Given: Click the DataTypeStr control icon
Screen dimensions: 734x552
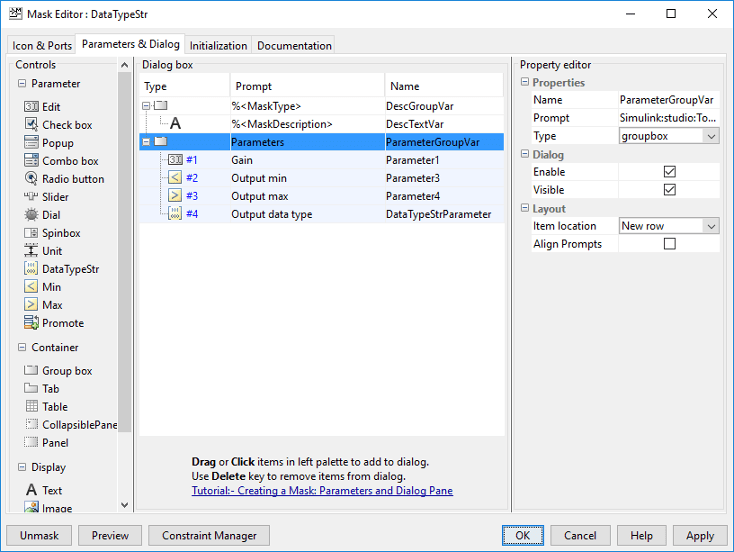Looking at the screenshot, I should point(32,269).
